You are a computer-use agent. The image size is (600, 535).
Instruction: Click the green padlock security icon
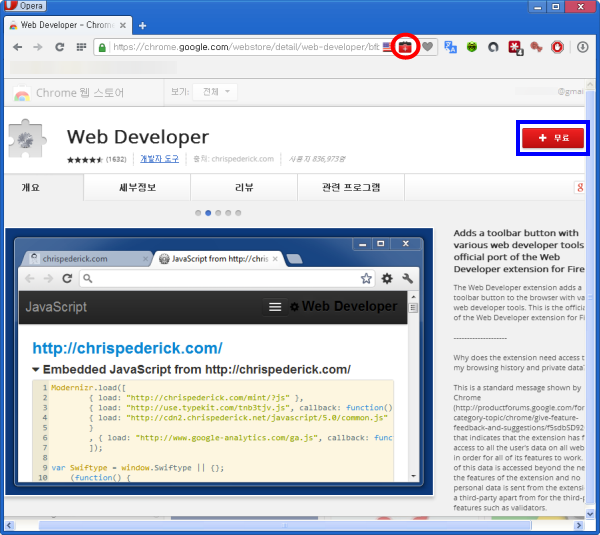coord(102,47)
